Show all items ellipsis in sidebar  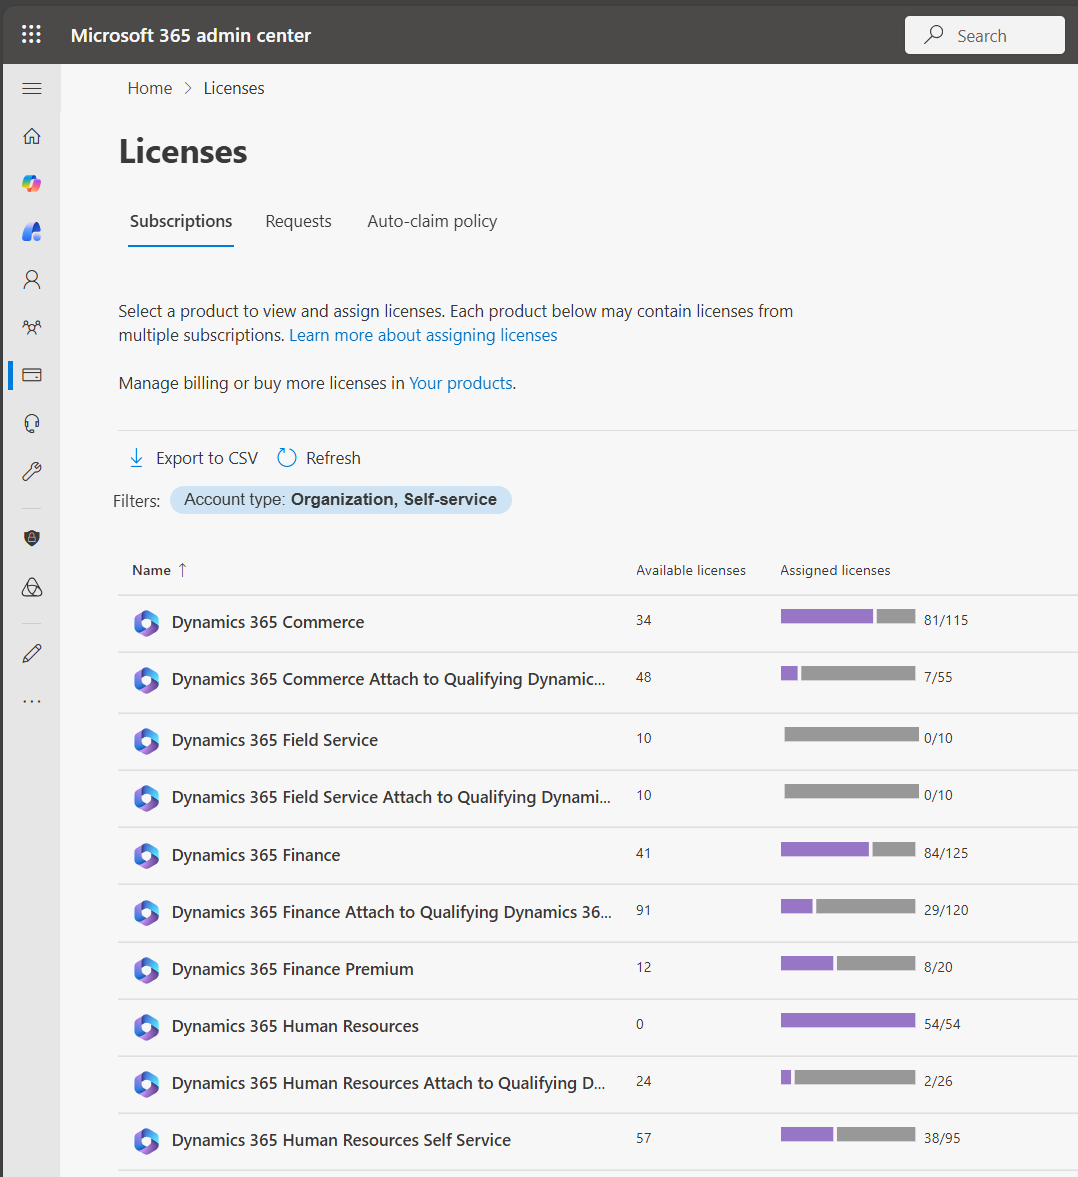click(32, 701)
